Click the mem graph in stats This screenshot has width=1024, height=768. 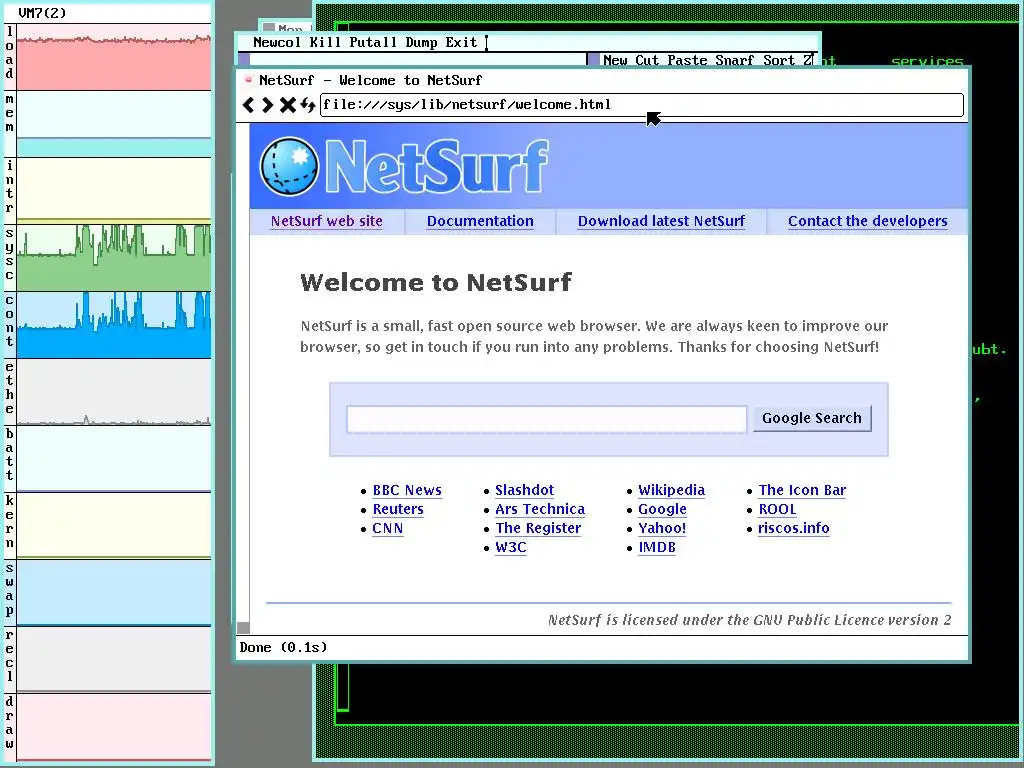tap(114, 123)
